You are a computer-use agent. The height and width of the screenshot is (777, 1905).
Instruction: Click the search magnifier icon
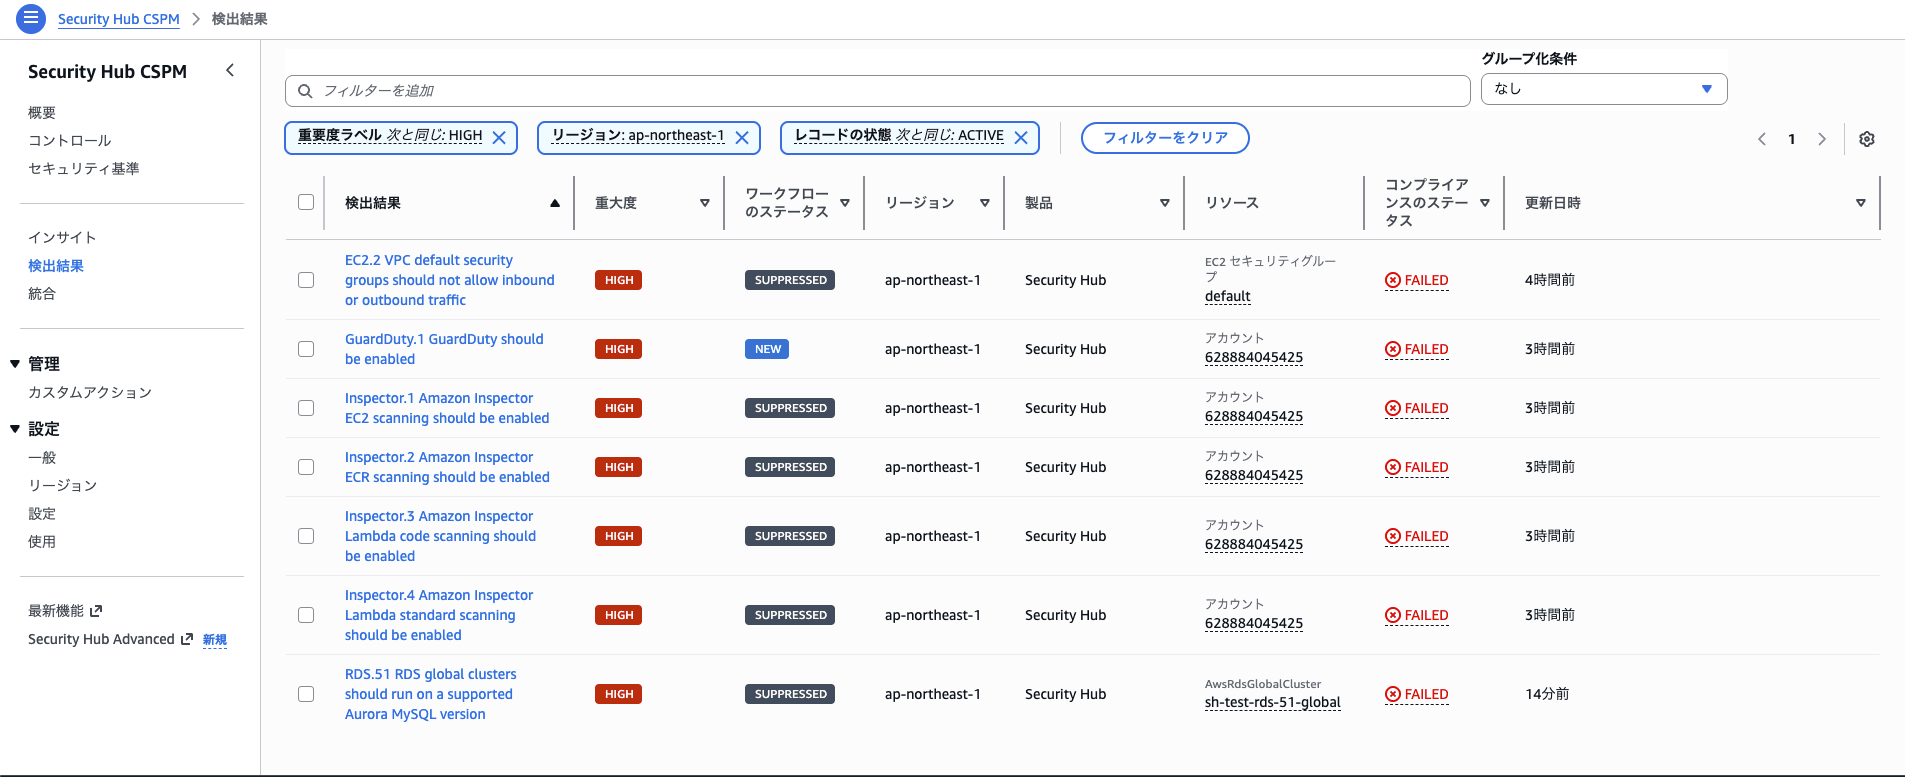305,91
